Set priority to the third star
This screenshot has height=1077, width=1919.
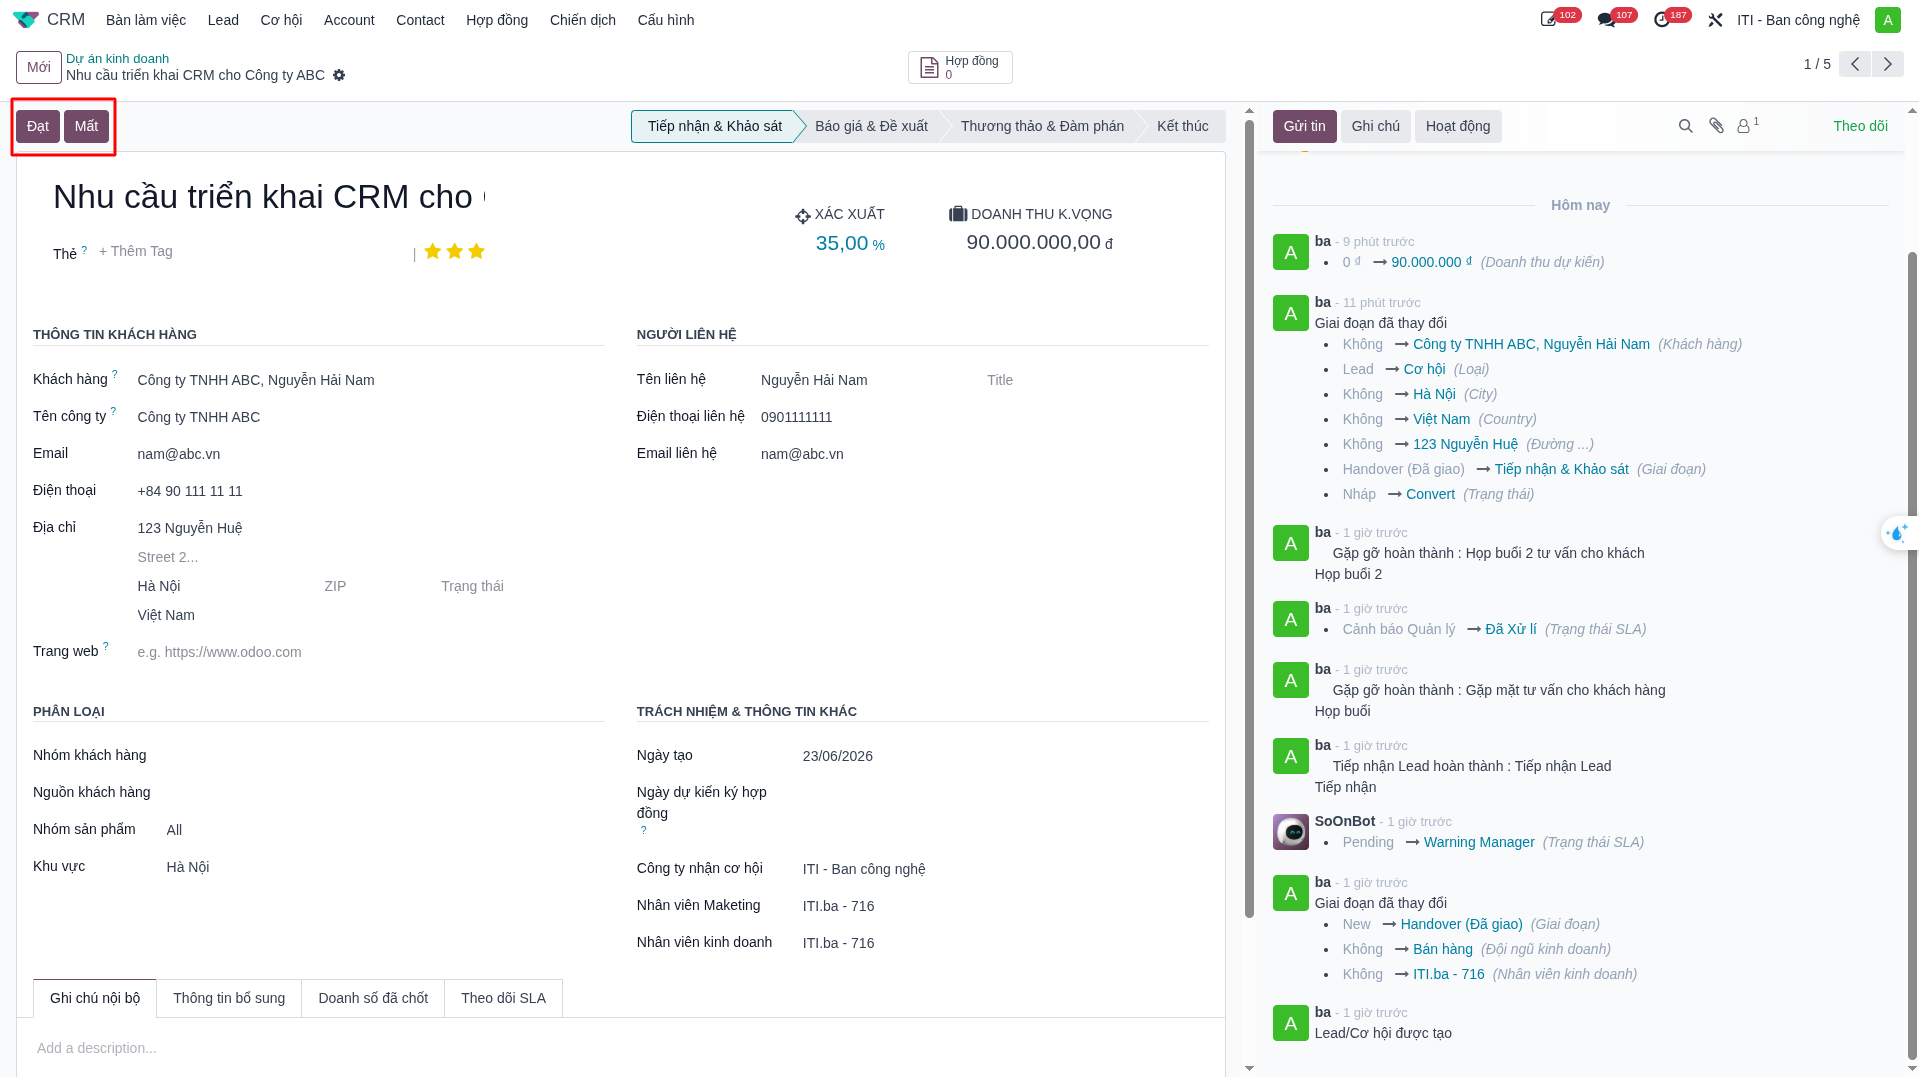pyautogui.click(x=477, y=251)
